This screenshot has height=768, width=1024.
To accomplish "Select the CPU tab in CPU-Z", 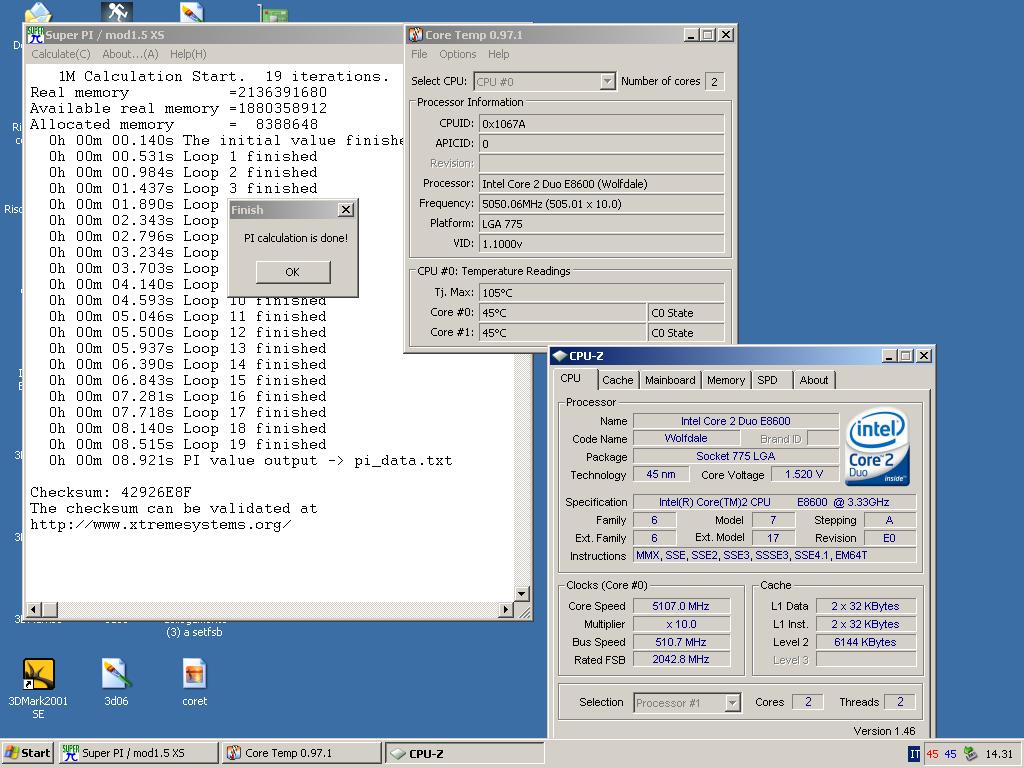I will 575,379.
